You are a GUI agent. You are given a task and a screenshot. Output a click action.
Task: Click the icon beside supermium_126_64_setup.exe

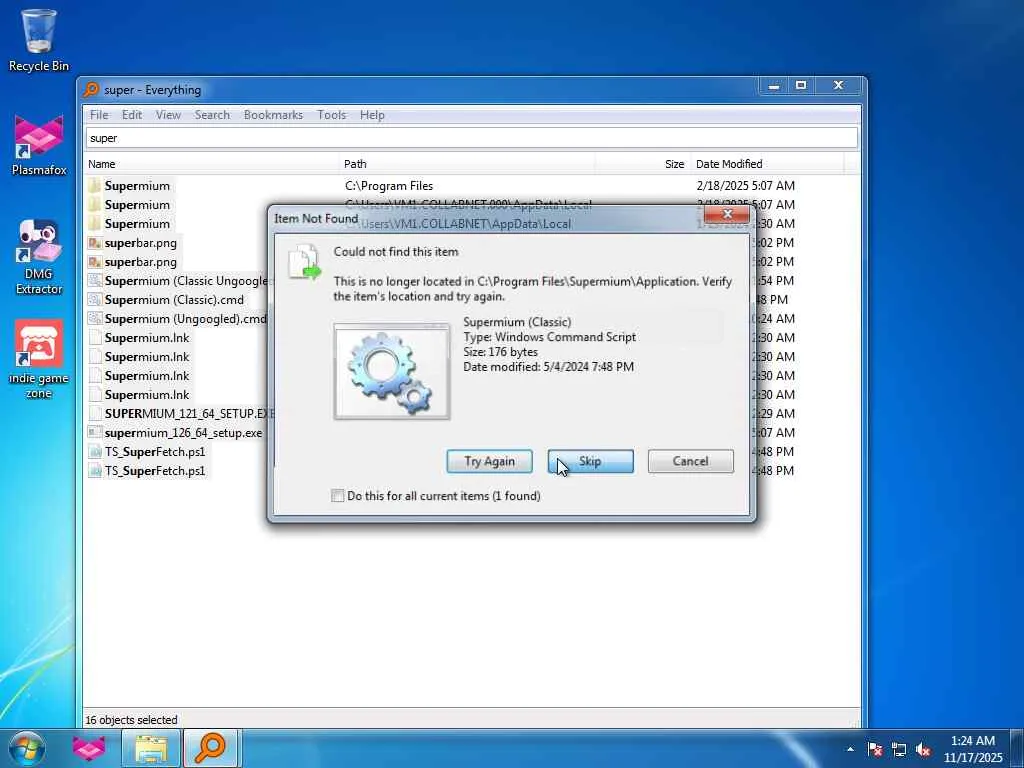coord(95,432)
